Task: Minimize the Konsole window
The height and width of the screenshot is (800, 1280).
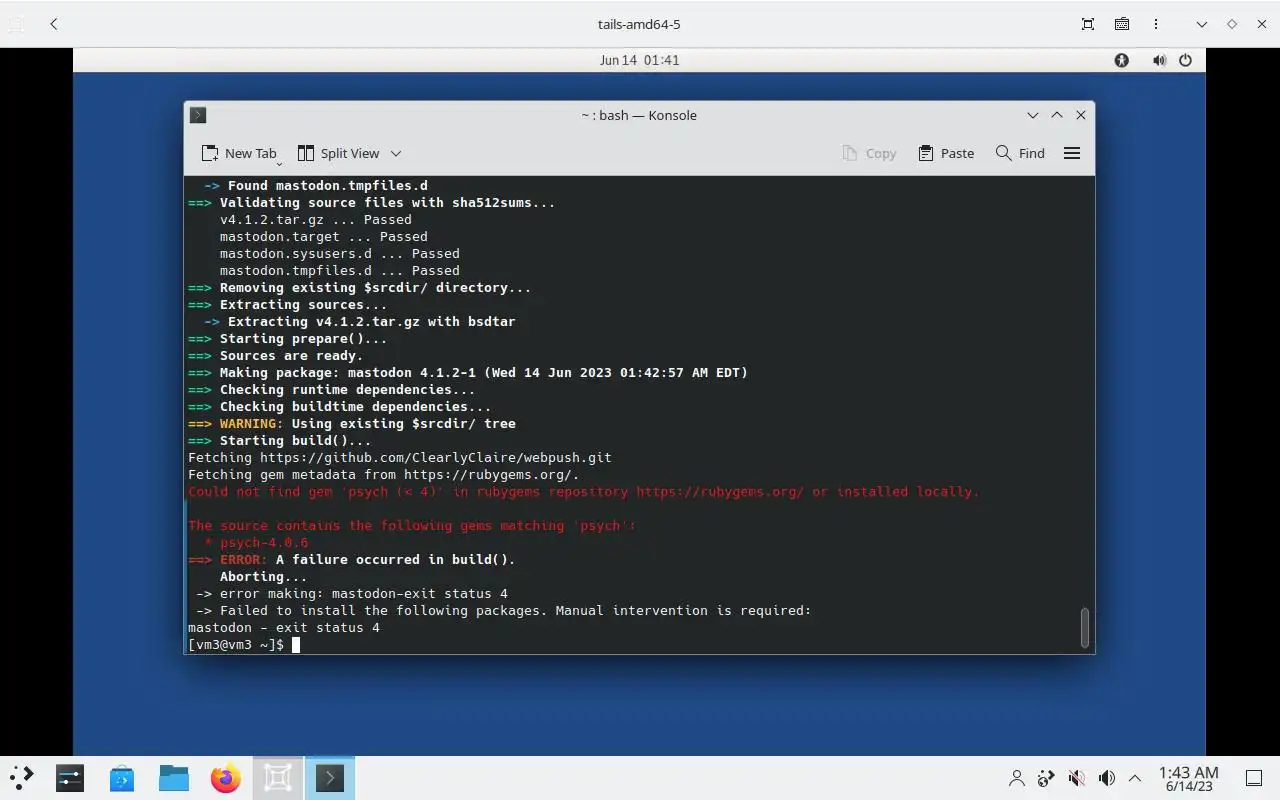Action: coord(1033,115)
